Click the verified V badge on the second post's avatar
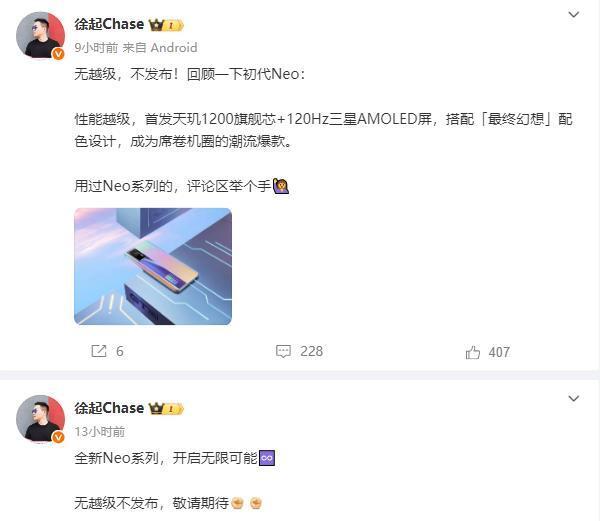600x521 pixels. [58, 437]
